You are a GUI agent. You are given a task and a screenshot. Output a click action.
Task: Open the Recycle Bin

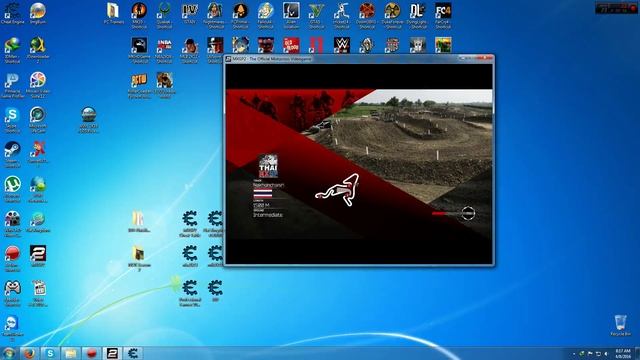[x=620, y=325]
